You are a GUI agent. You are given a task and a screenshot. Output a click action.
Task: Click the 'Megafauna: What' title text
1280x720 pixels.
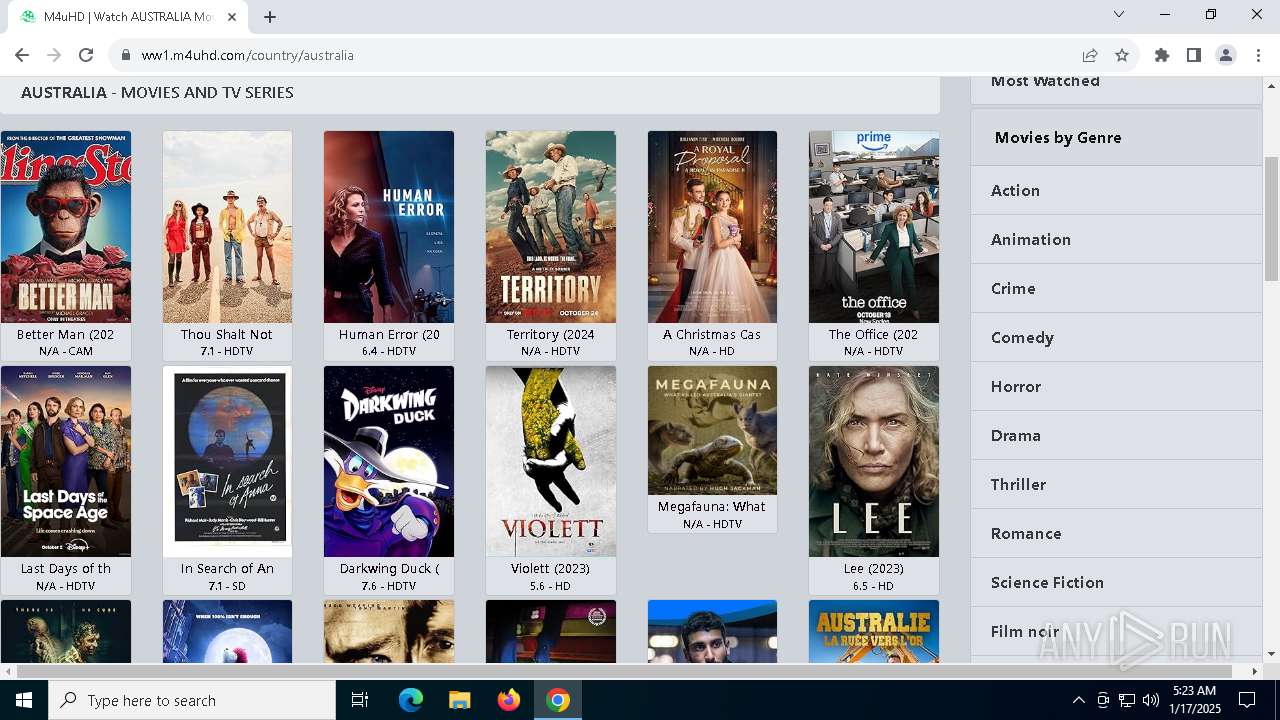click(x=712, y=506)
